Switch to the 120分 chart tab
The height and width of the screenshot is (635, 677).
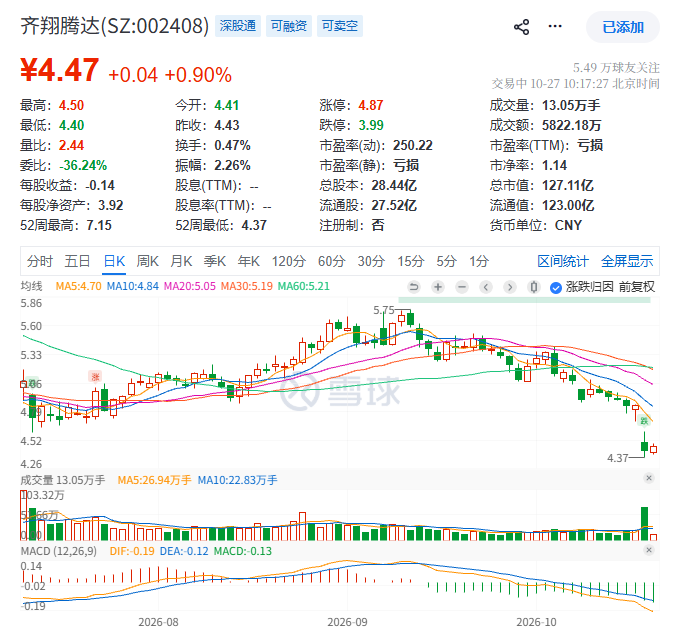289,261
